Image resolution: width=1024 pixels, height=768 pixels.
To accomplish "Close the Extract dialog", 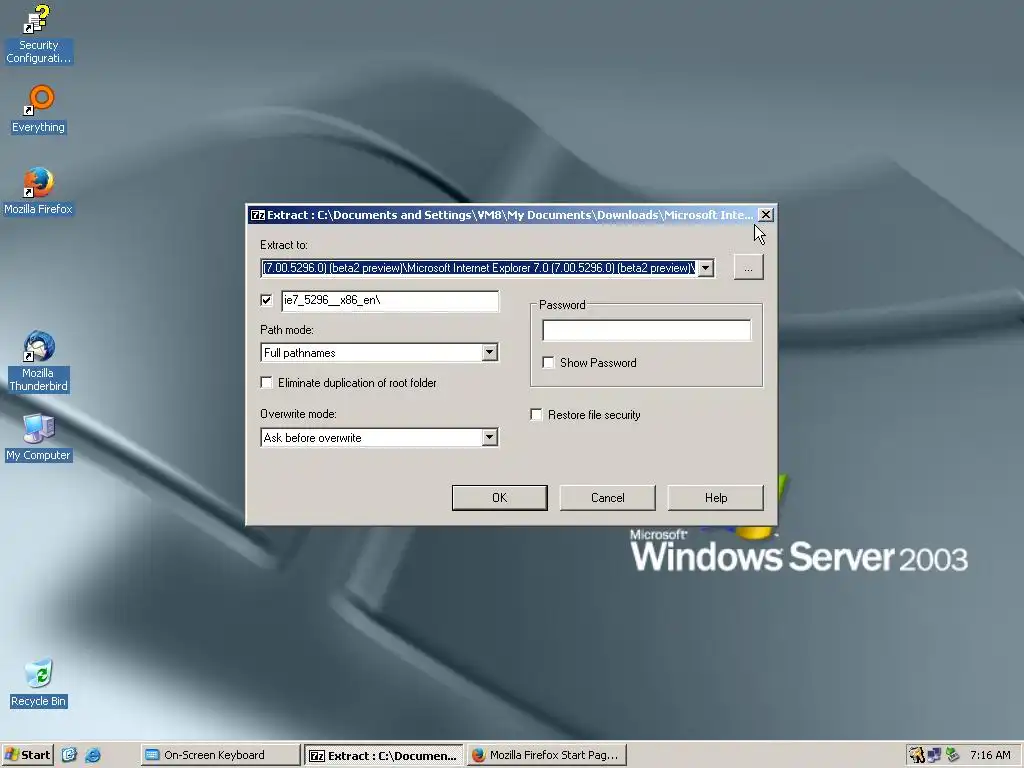I will (x=765, y=215).
